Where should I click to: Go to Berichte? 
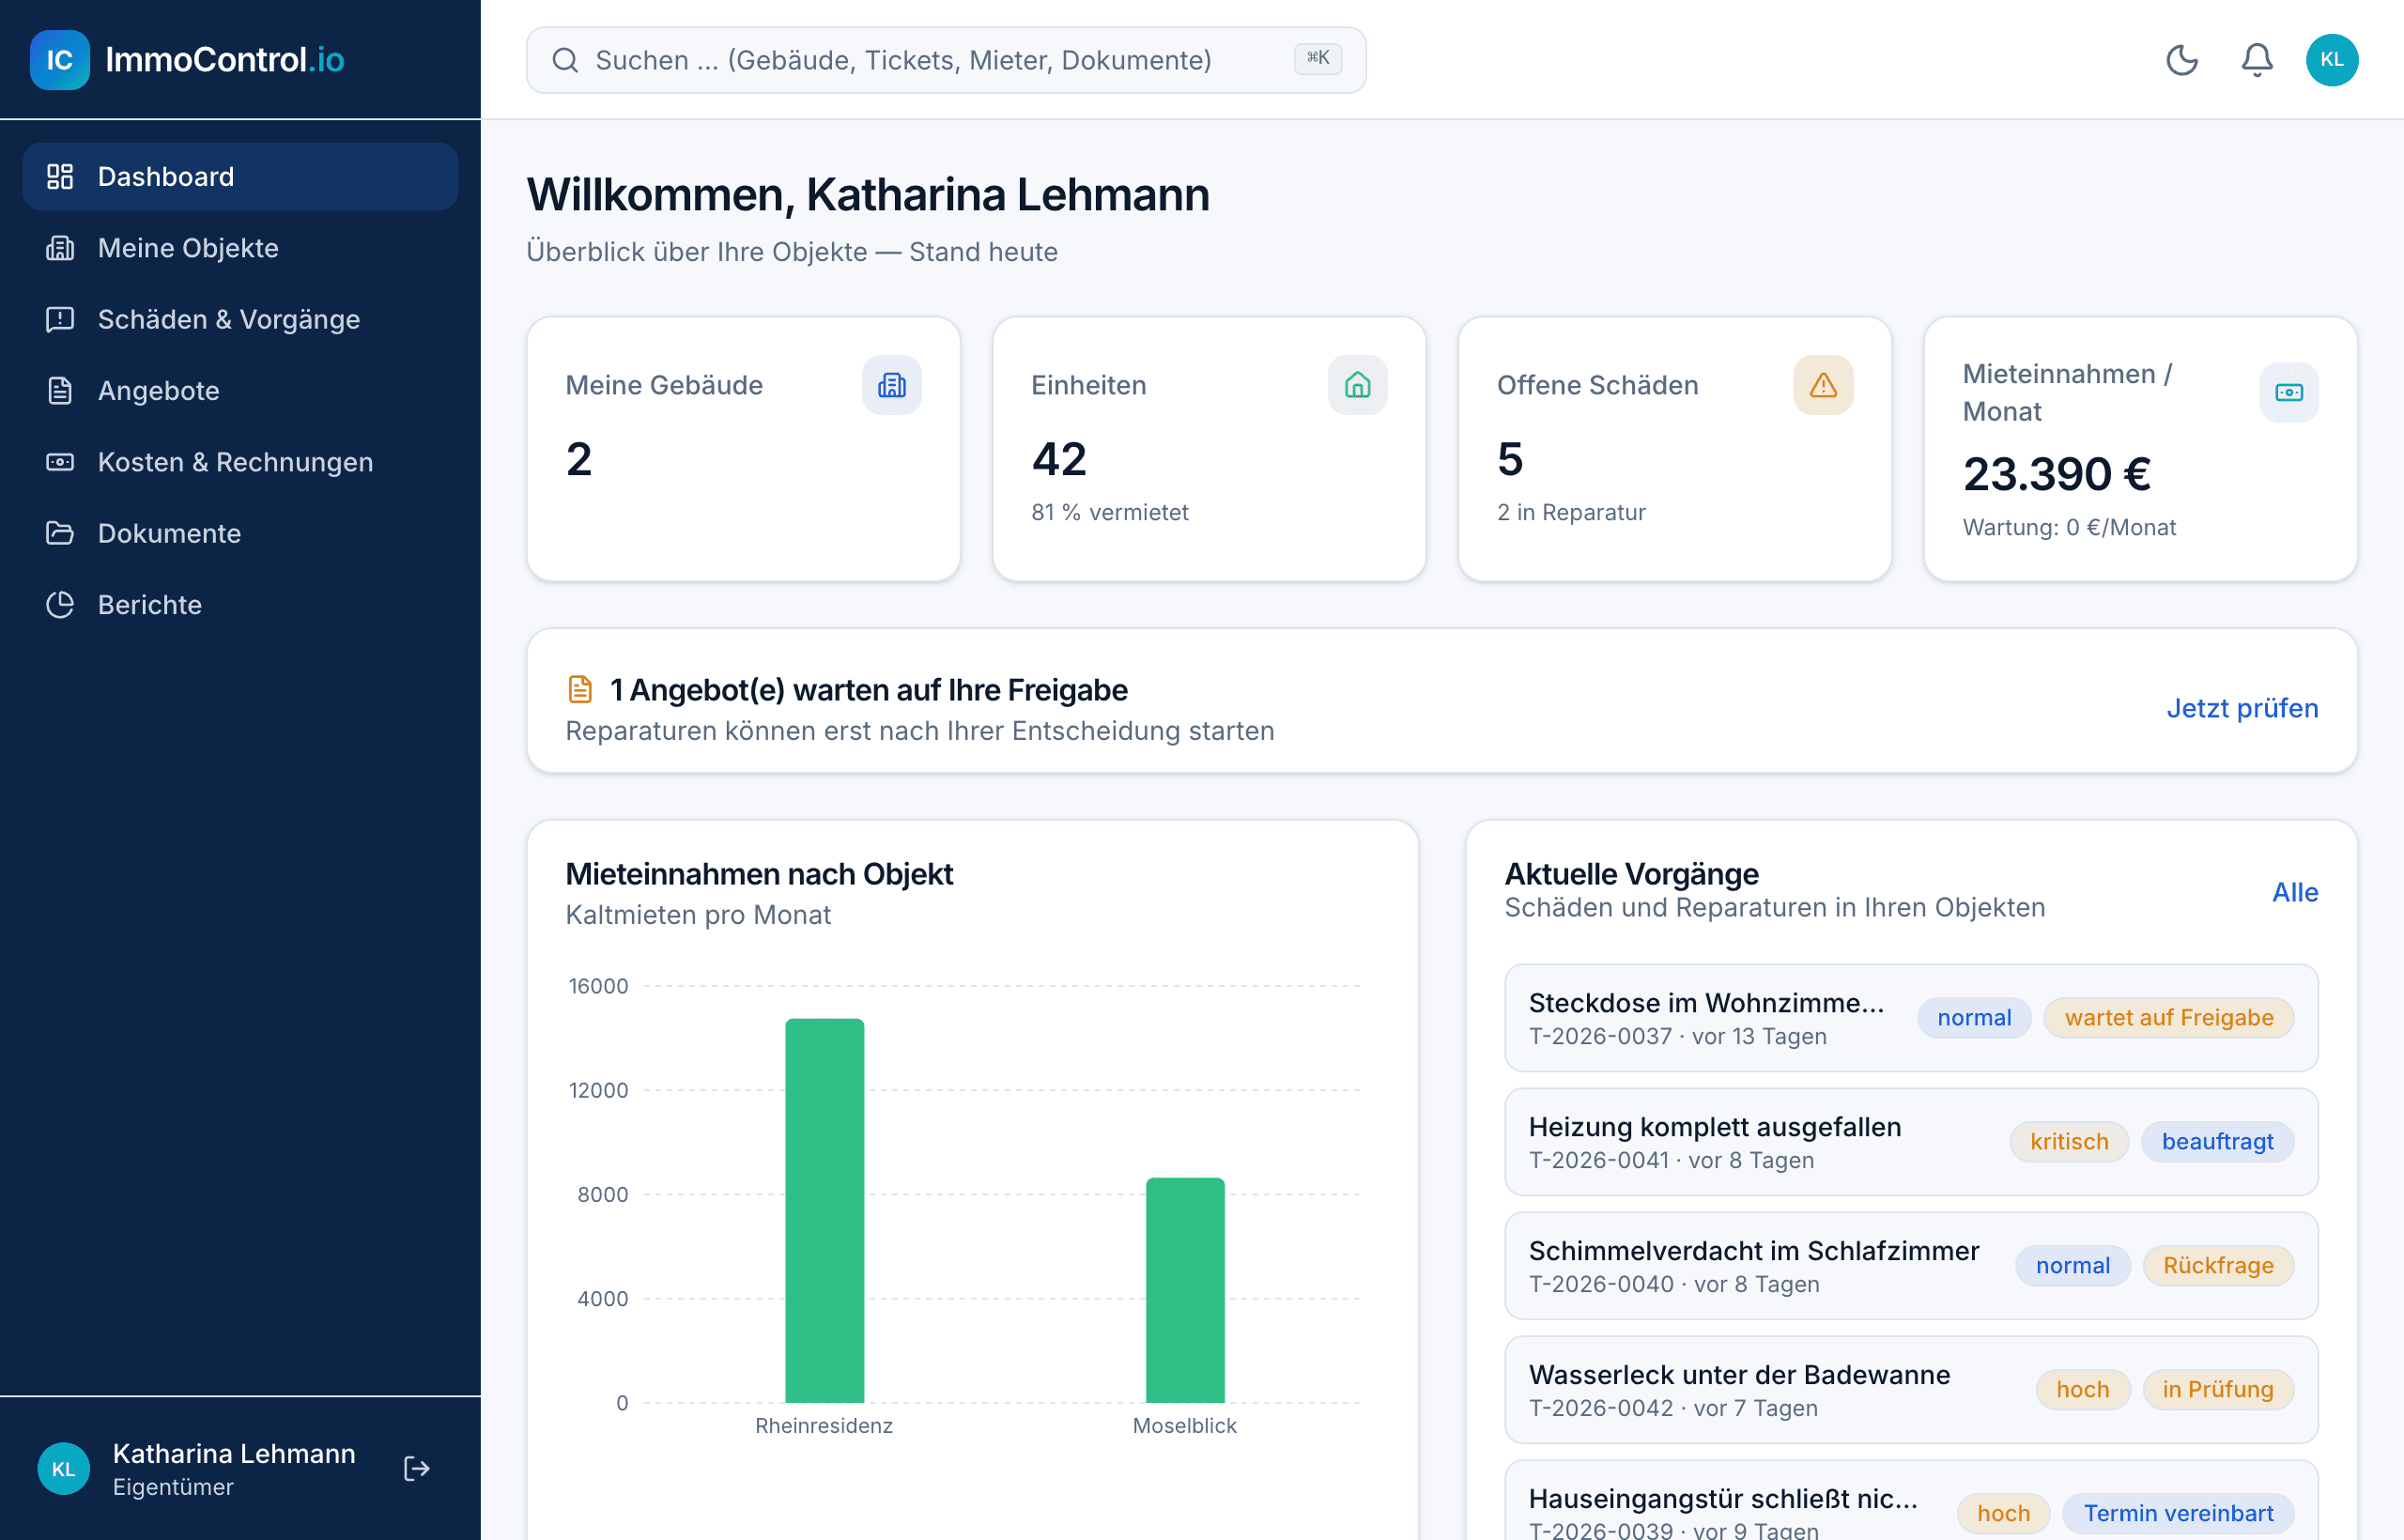(240, 605)
